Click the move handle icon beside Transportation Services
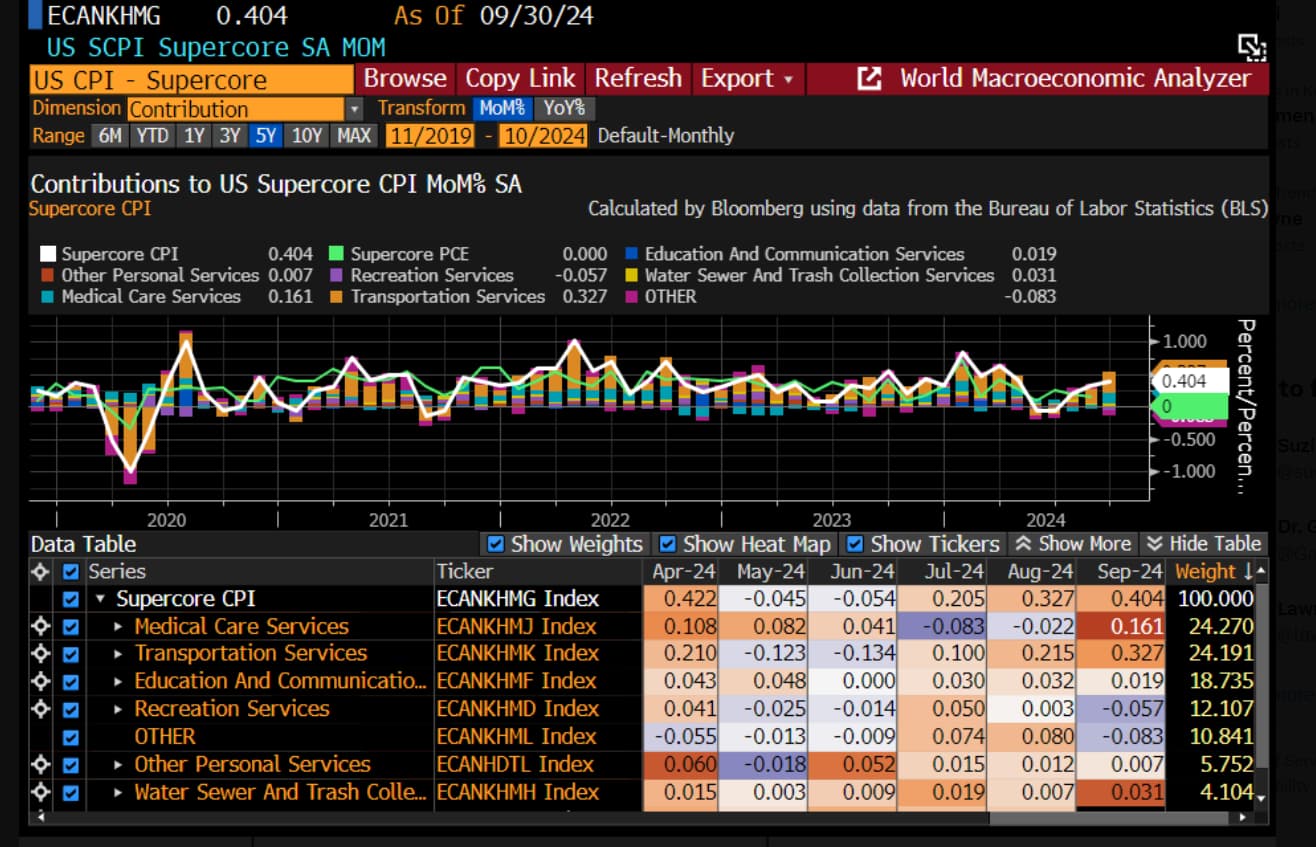Viewport: 1316px width, 847px height. pos(40,654)
